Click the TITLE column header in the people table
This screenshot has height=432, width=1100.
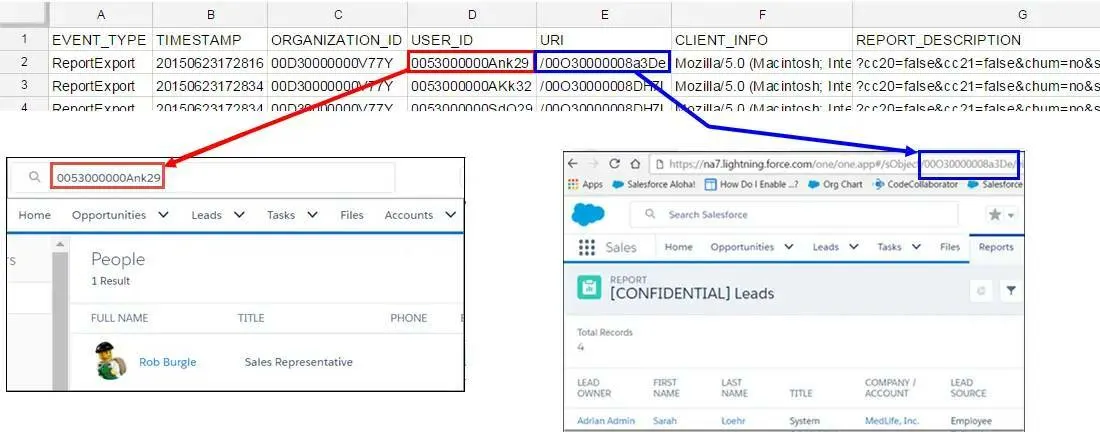click(250, 318)
